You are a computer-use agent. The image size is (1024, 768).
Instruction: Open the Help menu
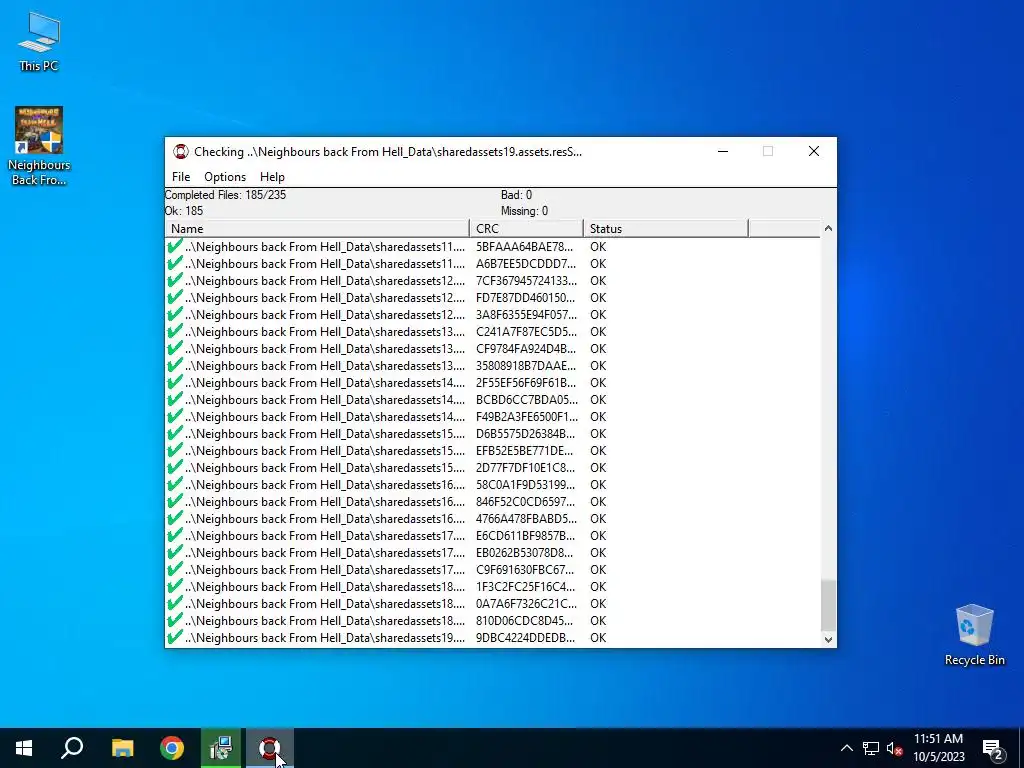coord(272,177)
